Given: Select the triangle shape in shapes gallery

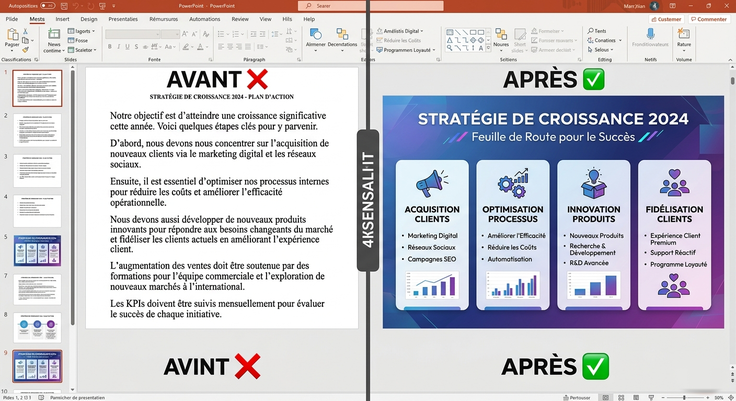Looking at the screenshot, I should [x=450, y=40].
